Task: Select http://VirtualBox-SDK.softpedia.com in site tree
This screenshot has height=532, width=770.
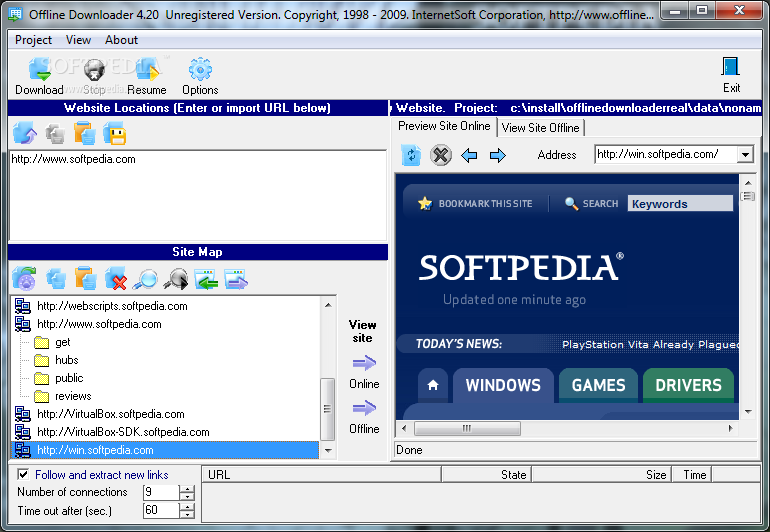Action: (x=123, y=432)
